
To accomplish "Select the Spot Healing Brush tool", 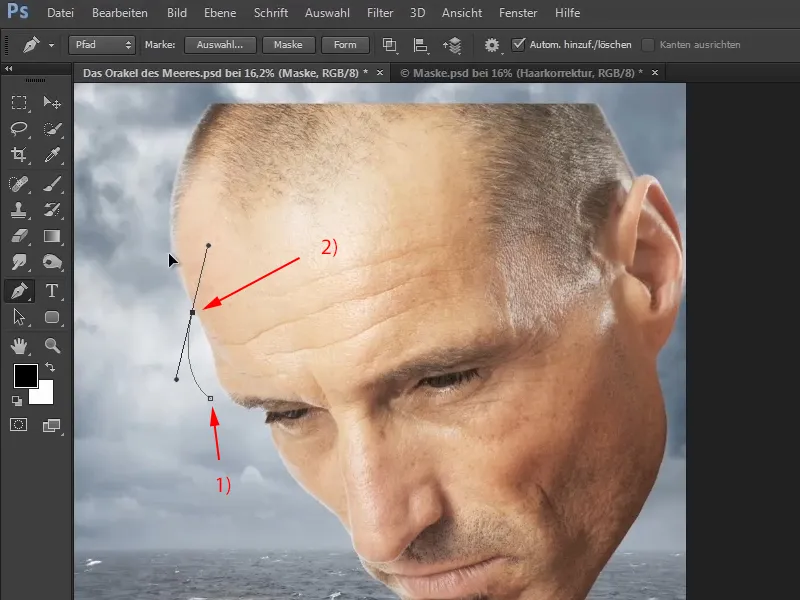I will coord(19,184).
